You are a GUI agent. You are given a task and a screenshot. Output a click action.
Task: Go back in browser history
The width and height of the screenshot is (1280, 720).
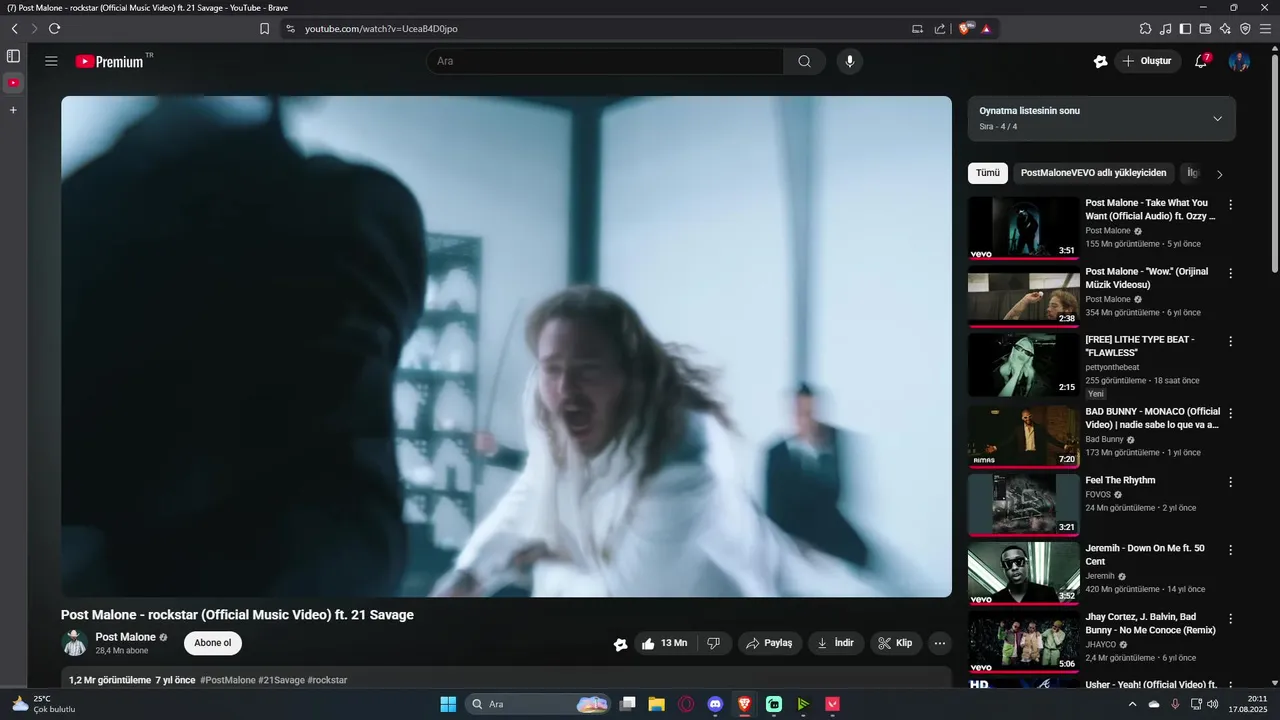point(14,29)
